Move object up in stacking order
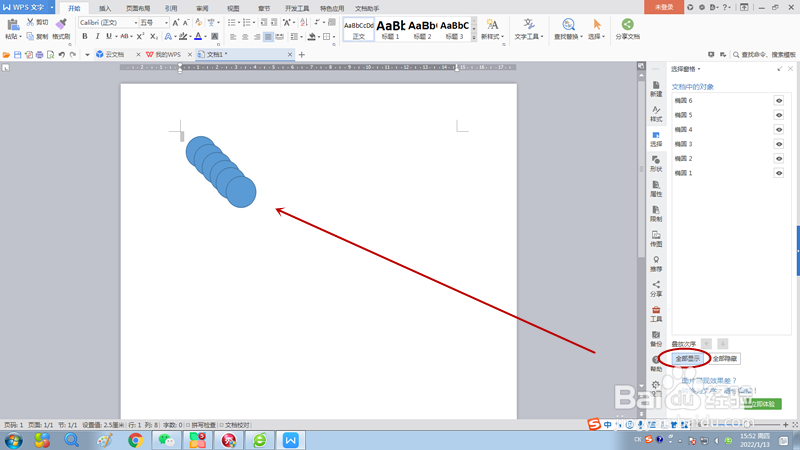 coord(706,343)
